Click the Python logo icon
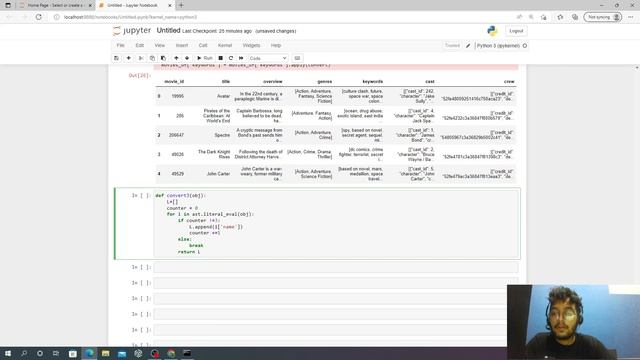 click(x=492, y=31)
